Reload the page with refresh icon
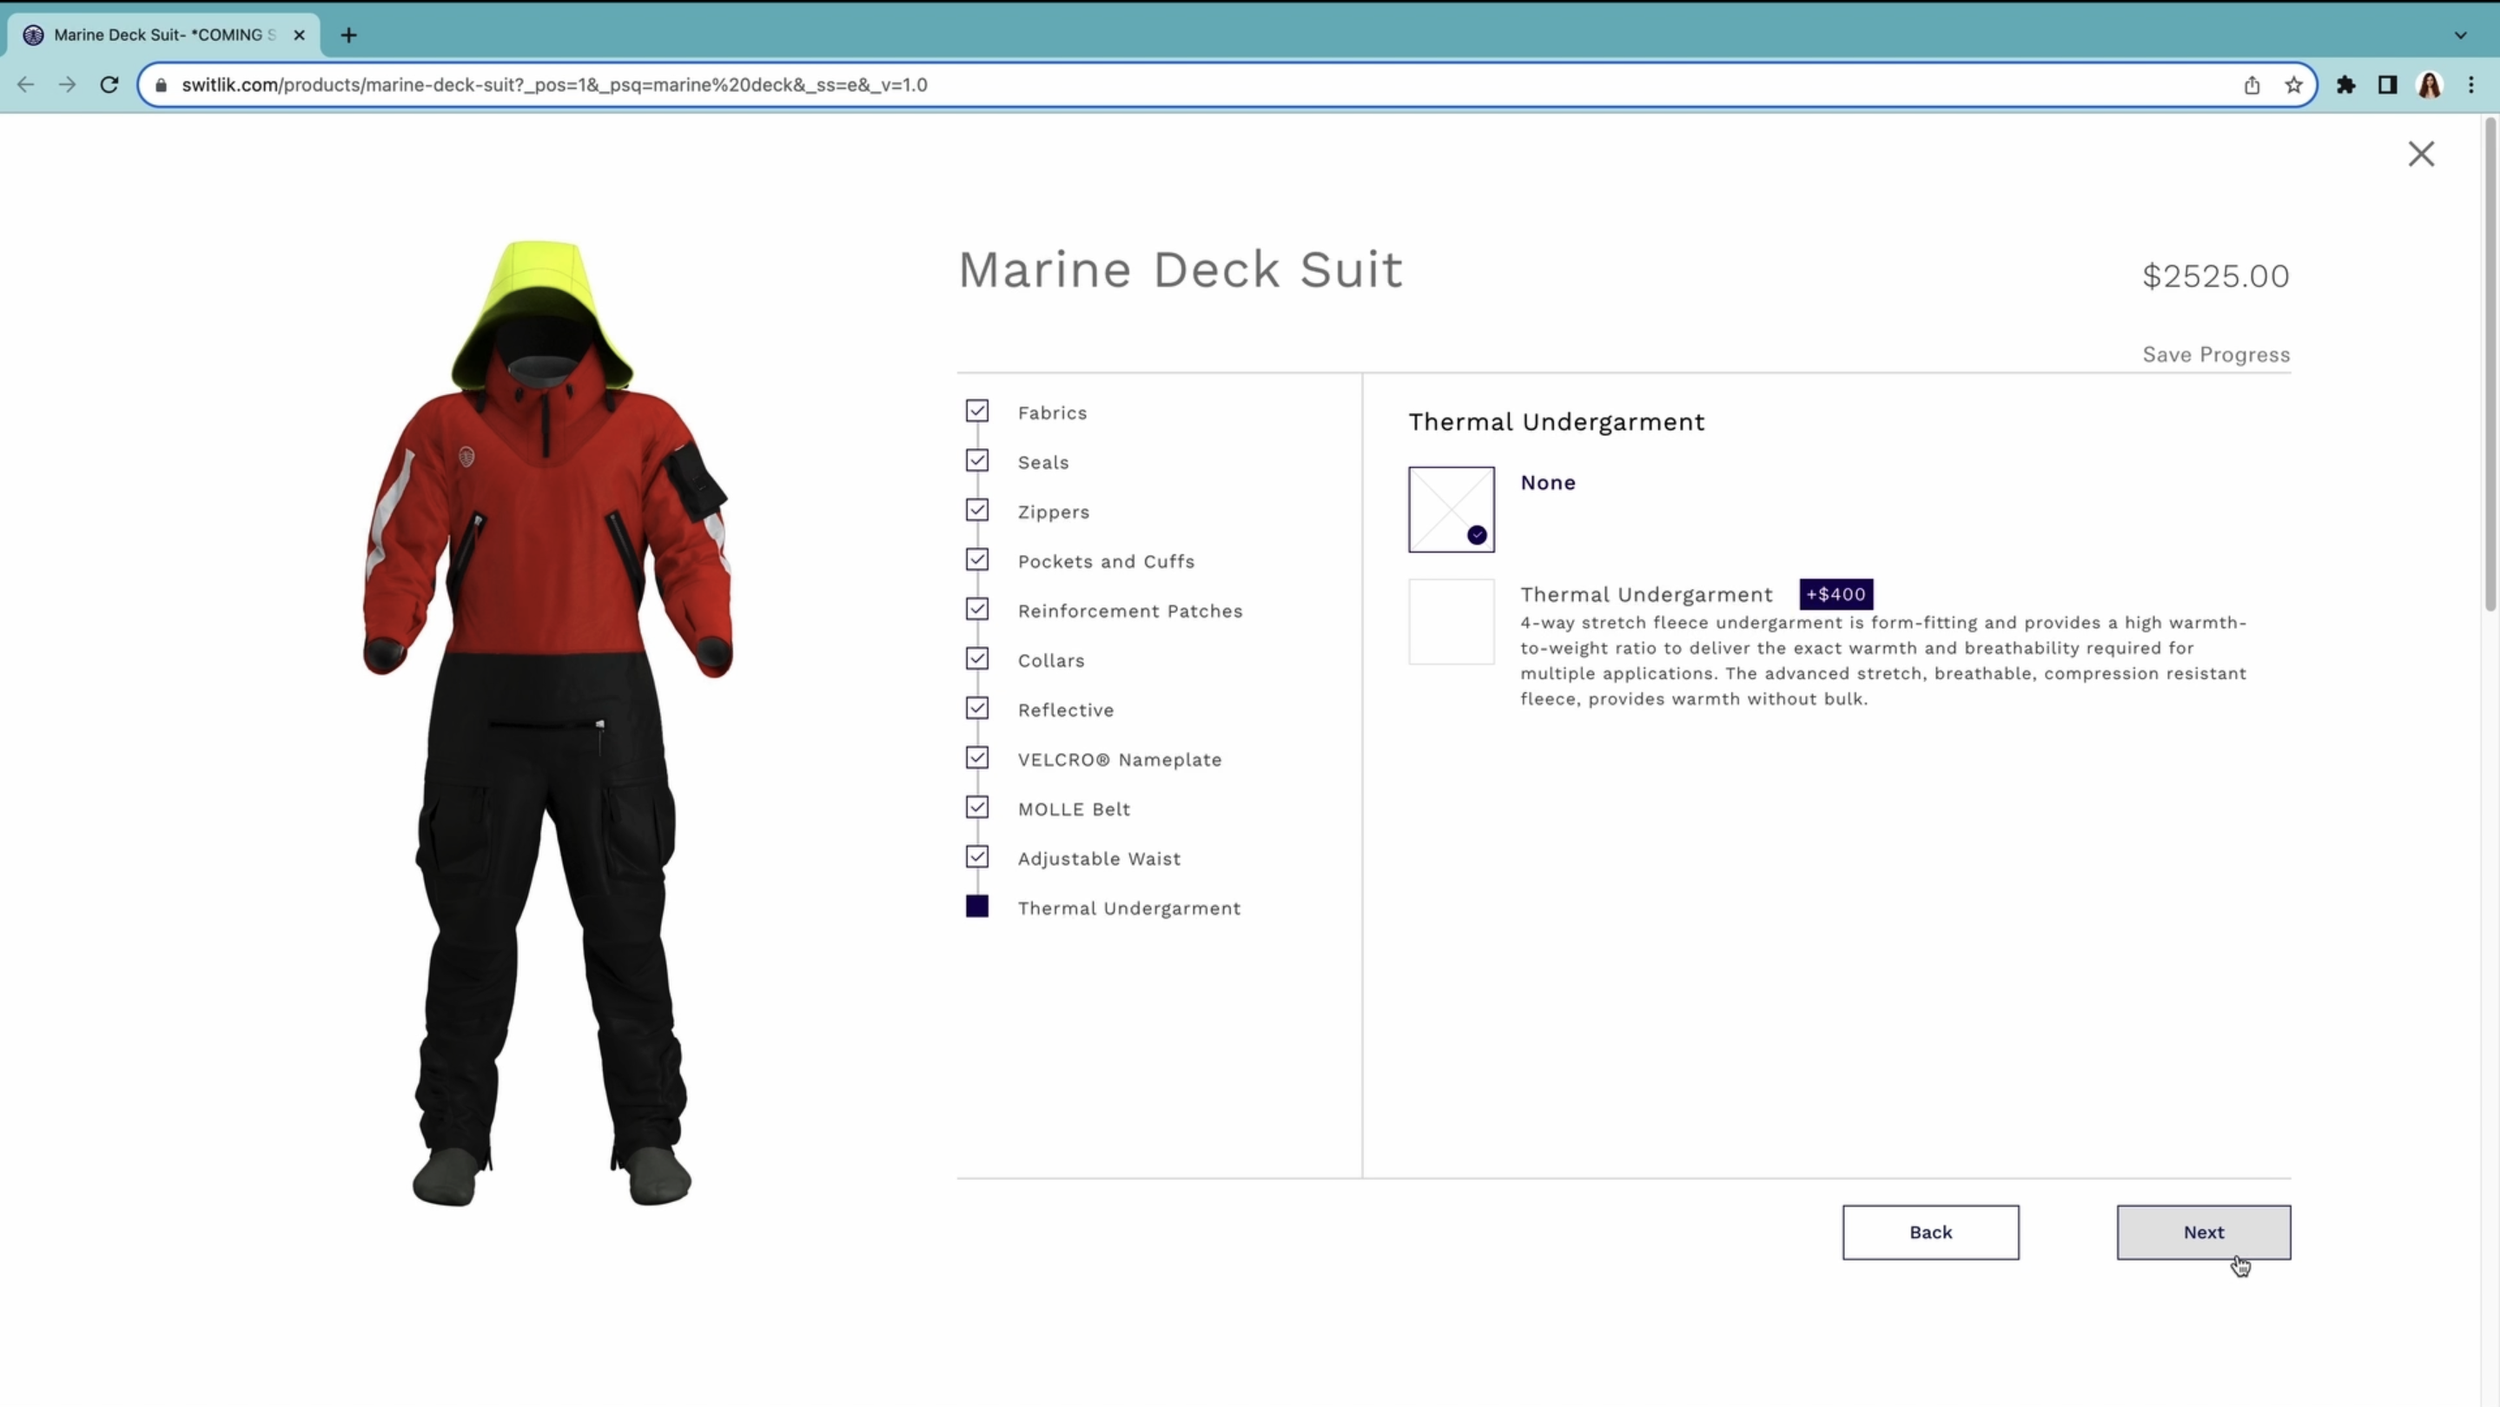Viewport: 2500px width, 1407px height. tap(109, 85)
